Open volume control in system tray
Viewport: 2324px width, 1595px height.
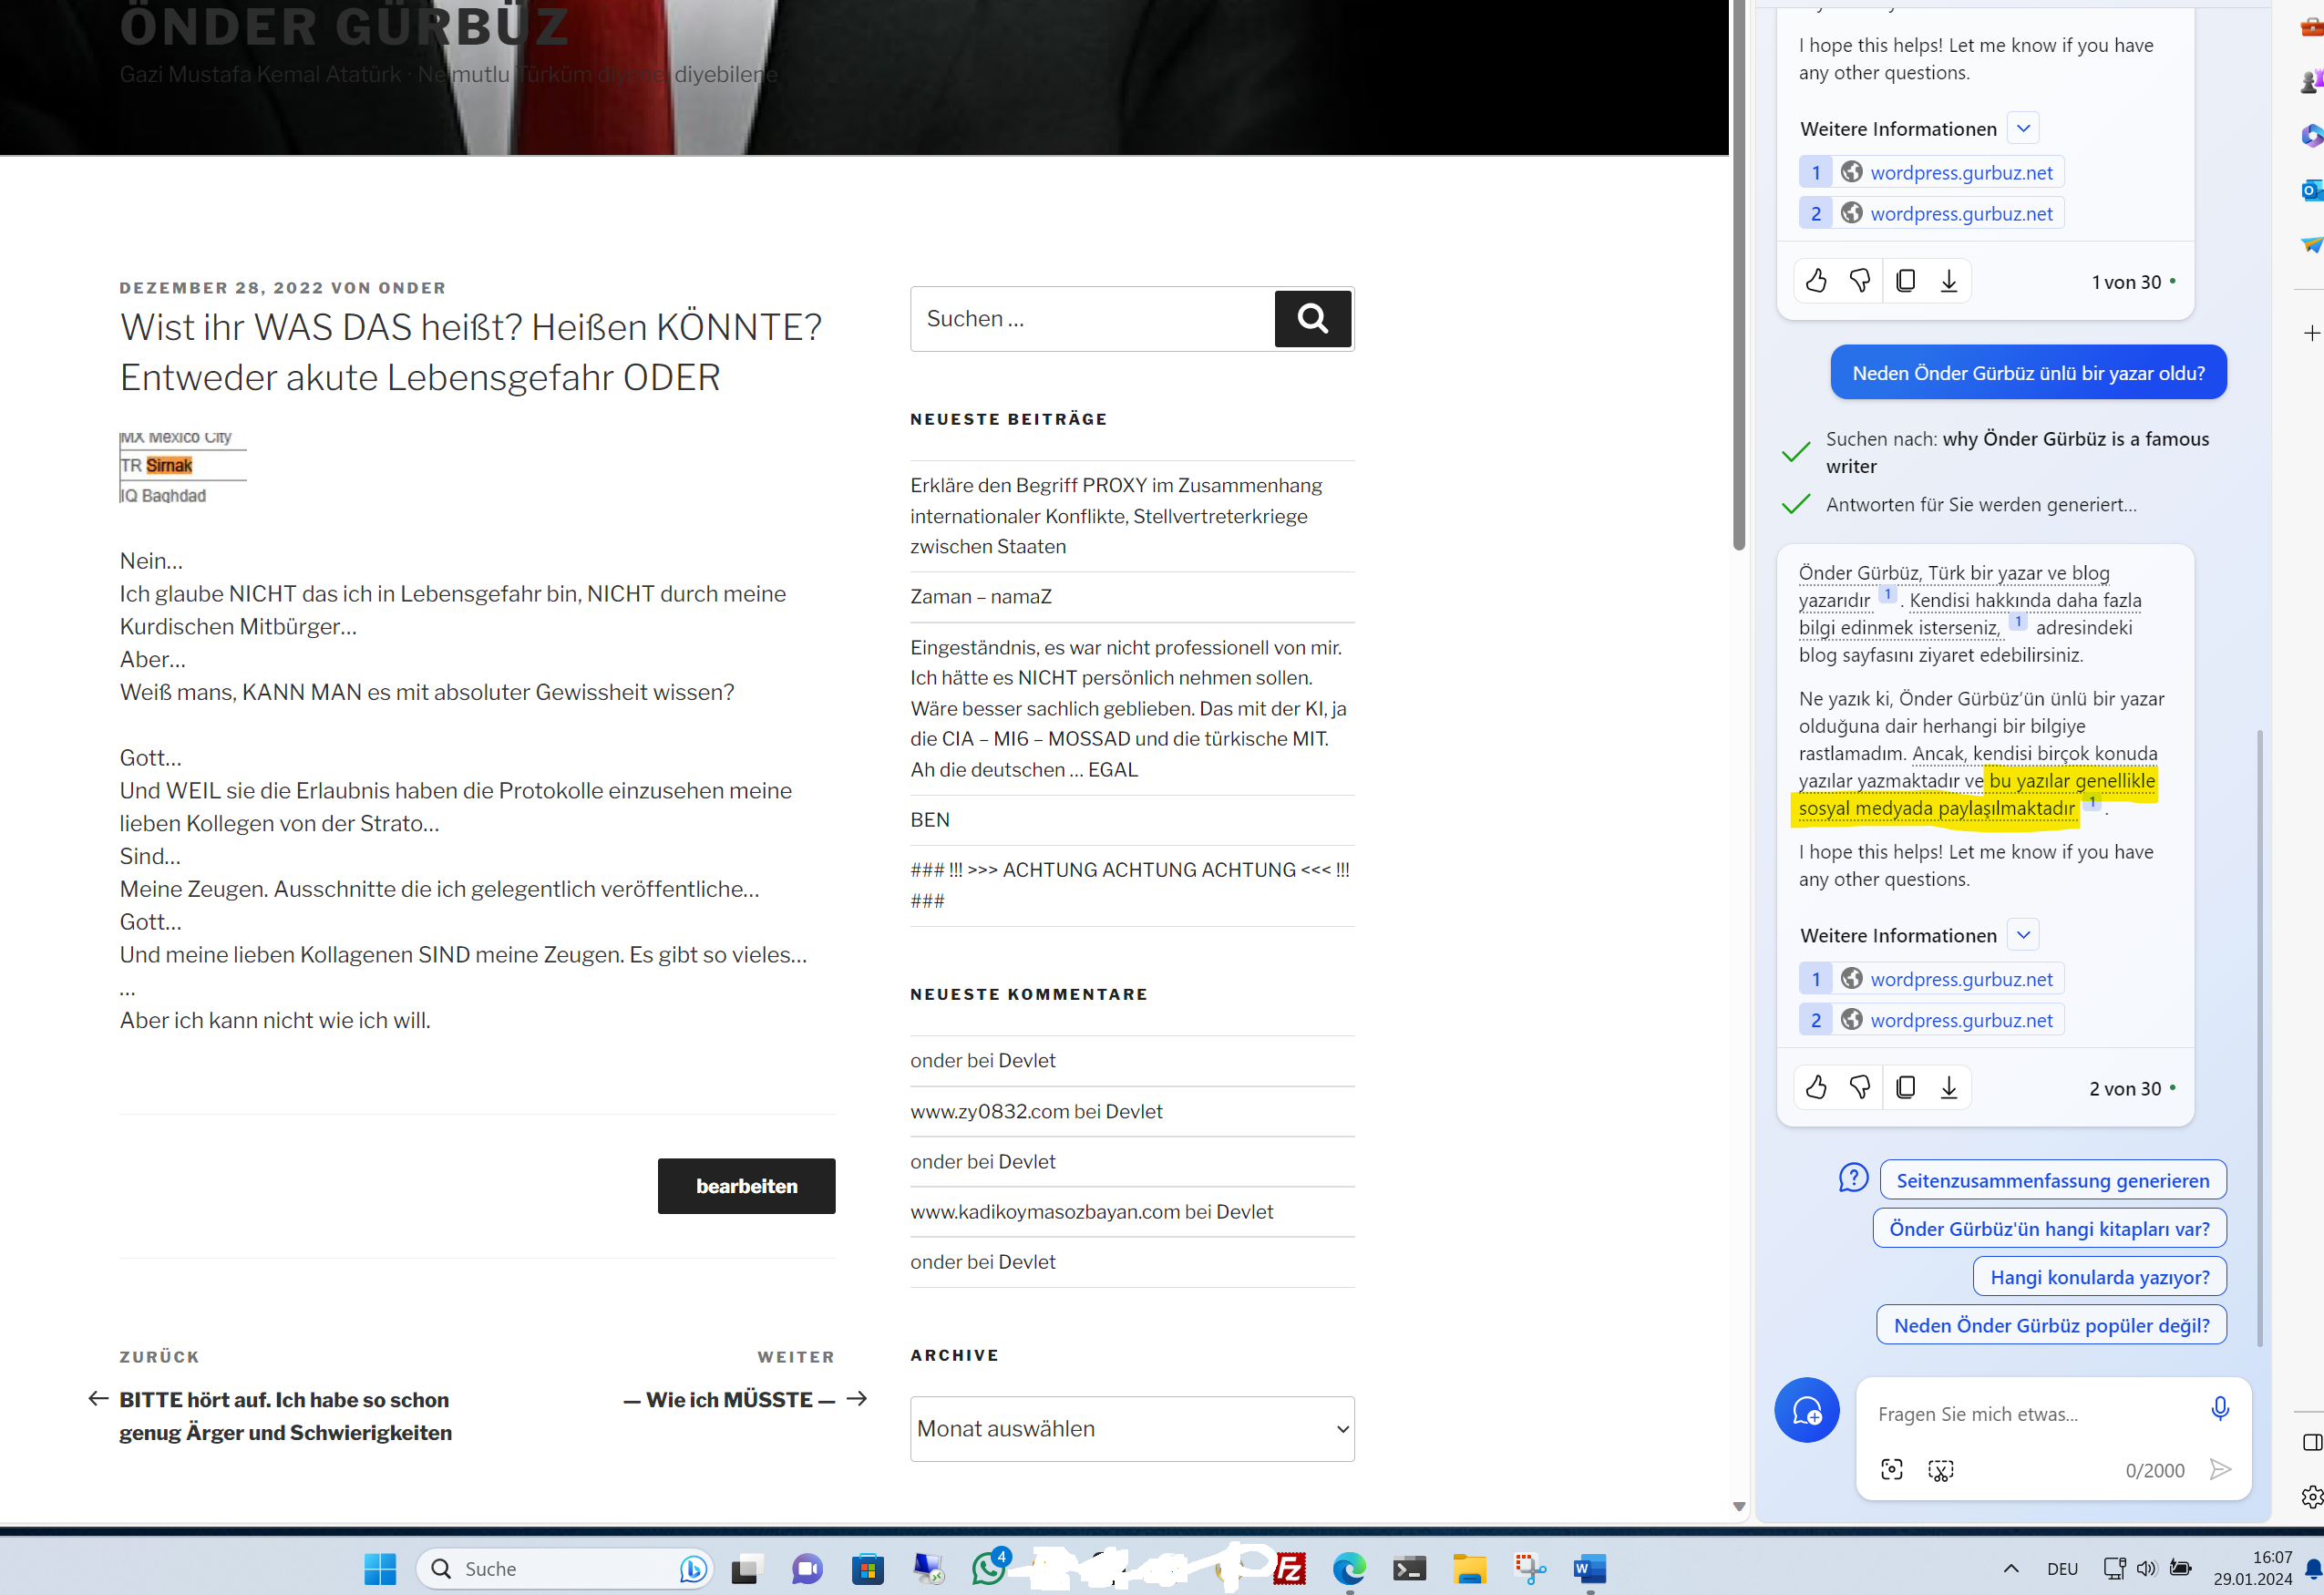pyautogui.click(x=2146, y=1567)
